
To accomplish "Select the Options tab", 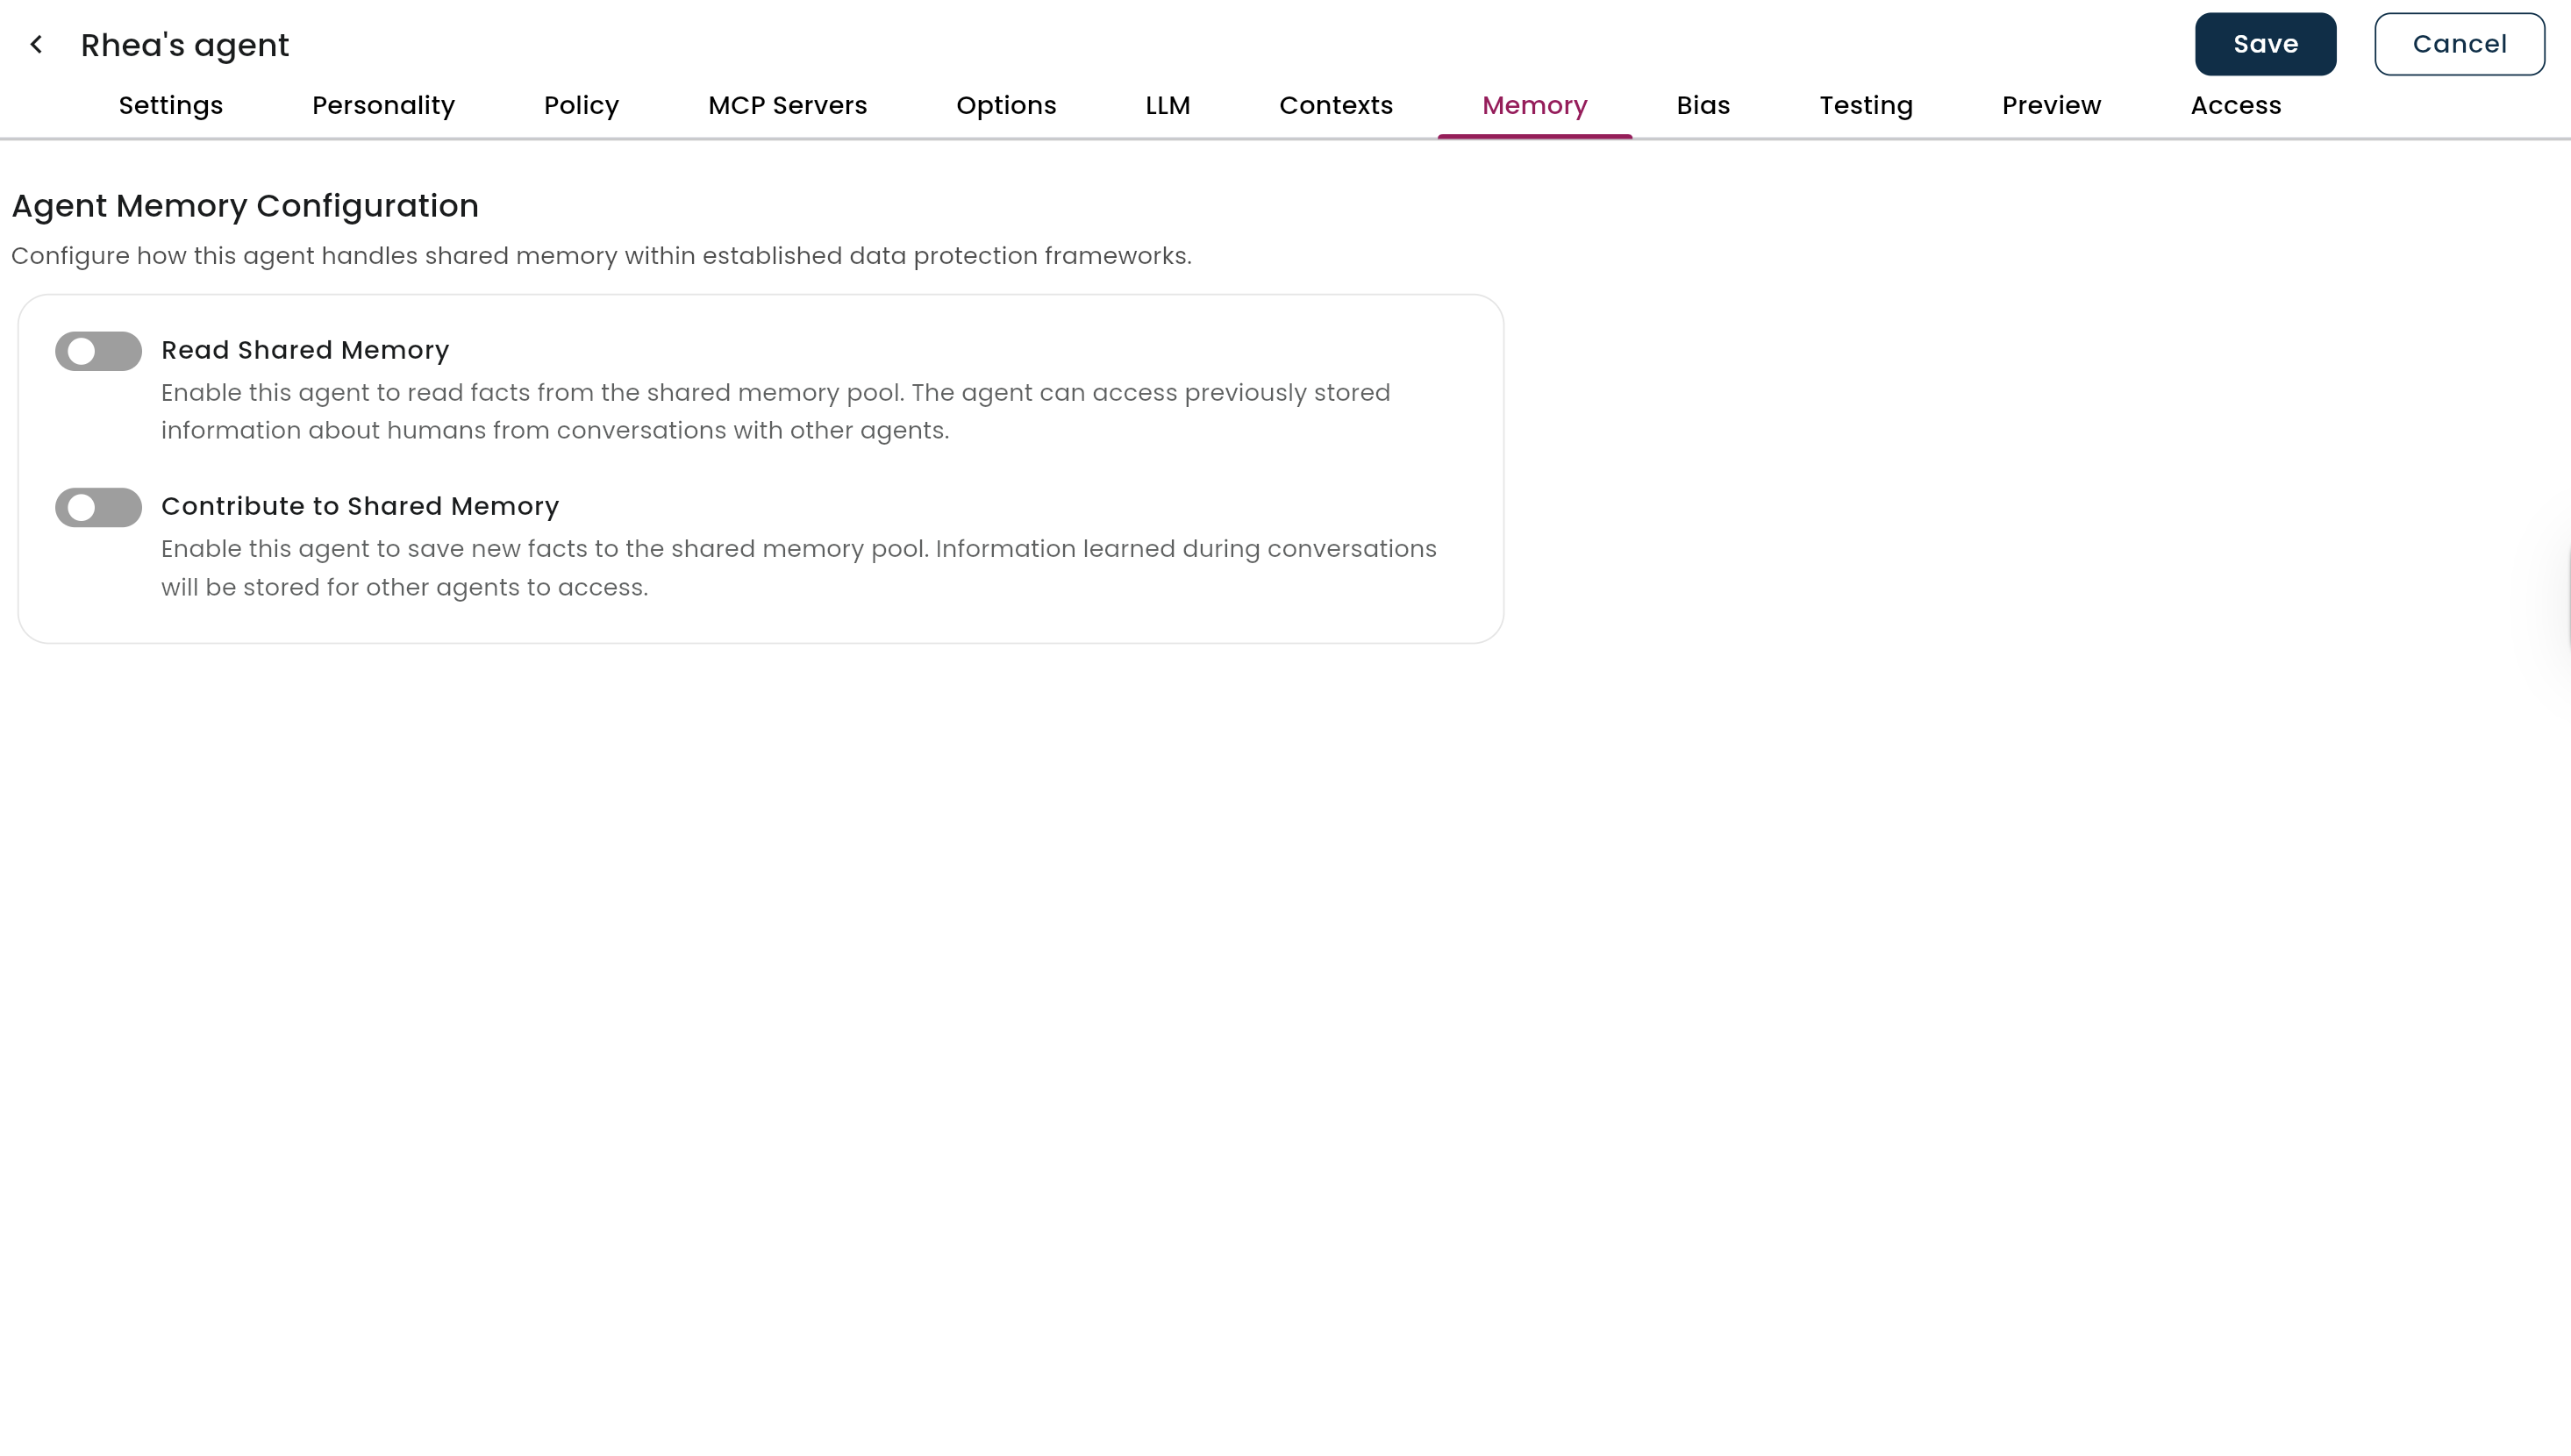I will coord(1006,105).
